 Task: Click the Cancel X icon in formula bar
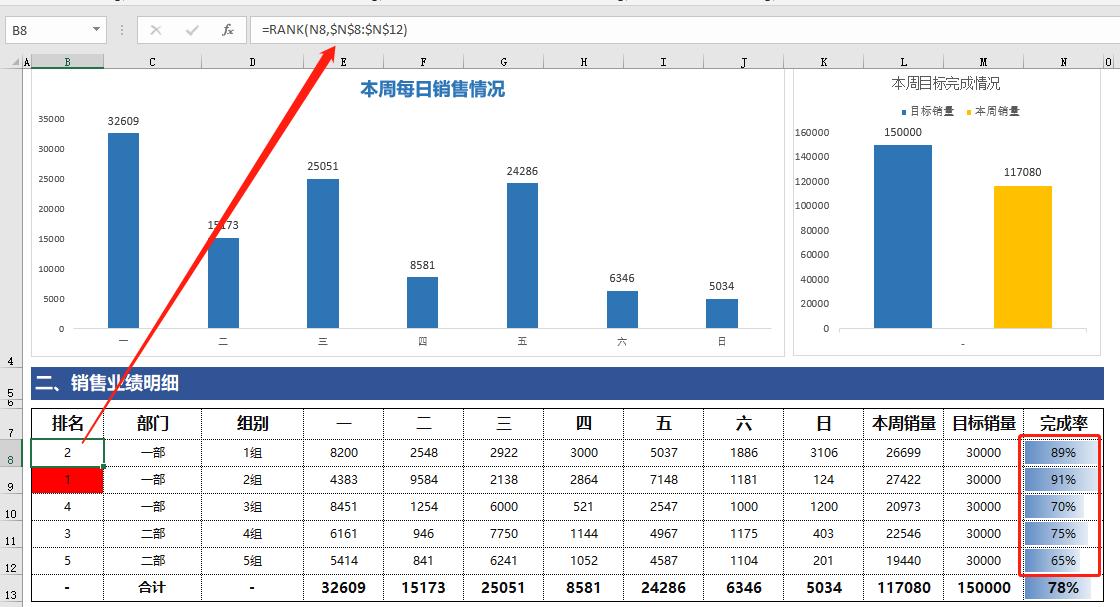(156, 30)
